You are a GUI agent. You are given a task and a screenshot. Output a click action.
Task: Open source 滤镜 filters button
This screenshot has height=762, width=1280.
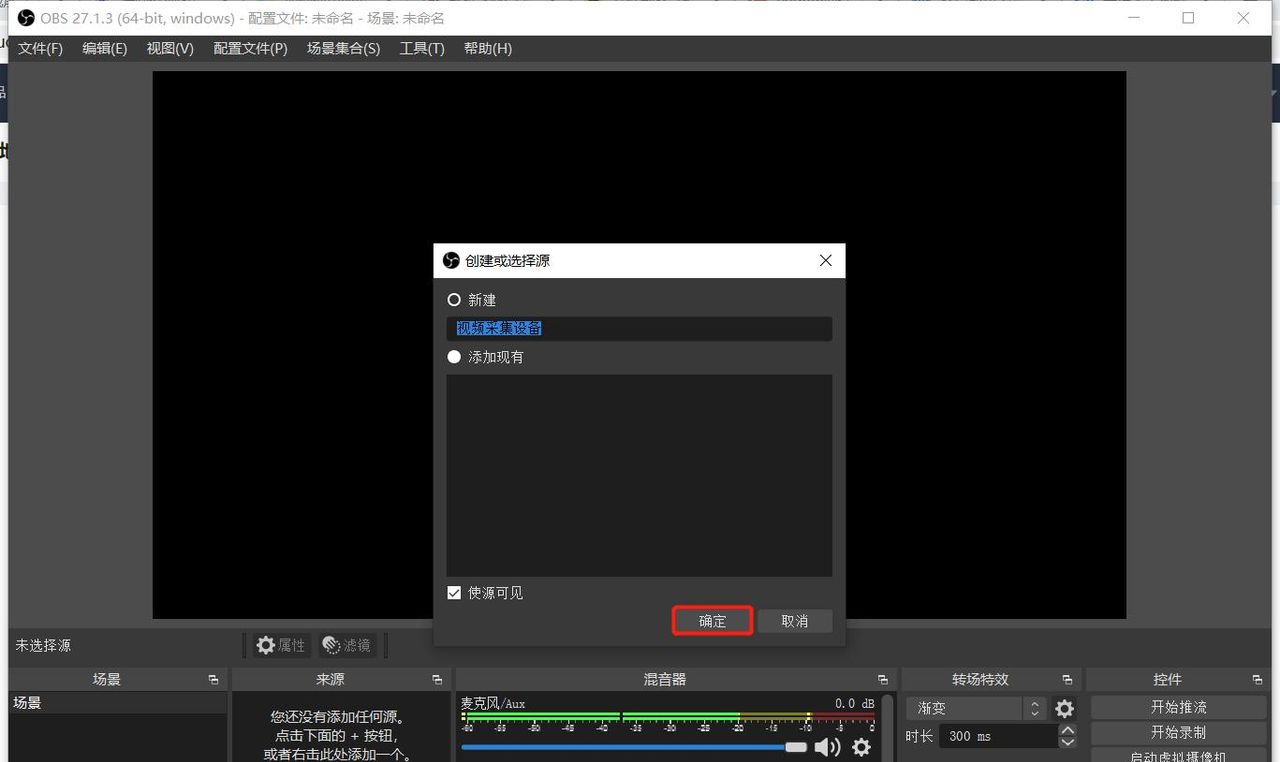[347, 646]
